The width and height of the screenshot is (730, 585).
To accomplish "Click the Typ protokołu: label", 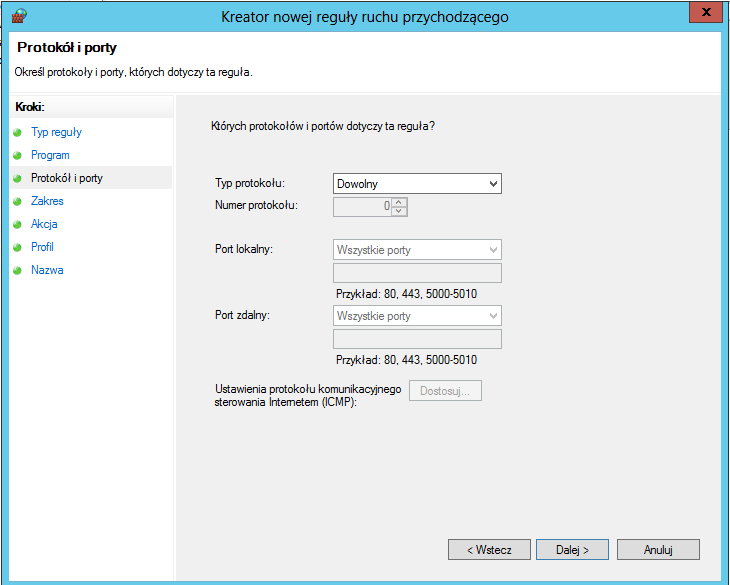I will (x=250, y=183).
